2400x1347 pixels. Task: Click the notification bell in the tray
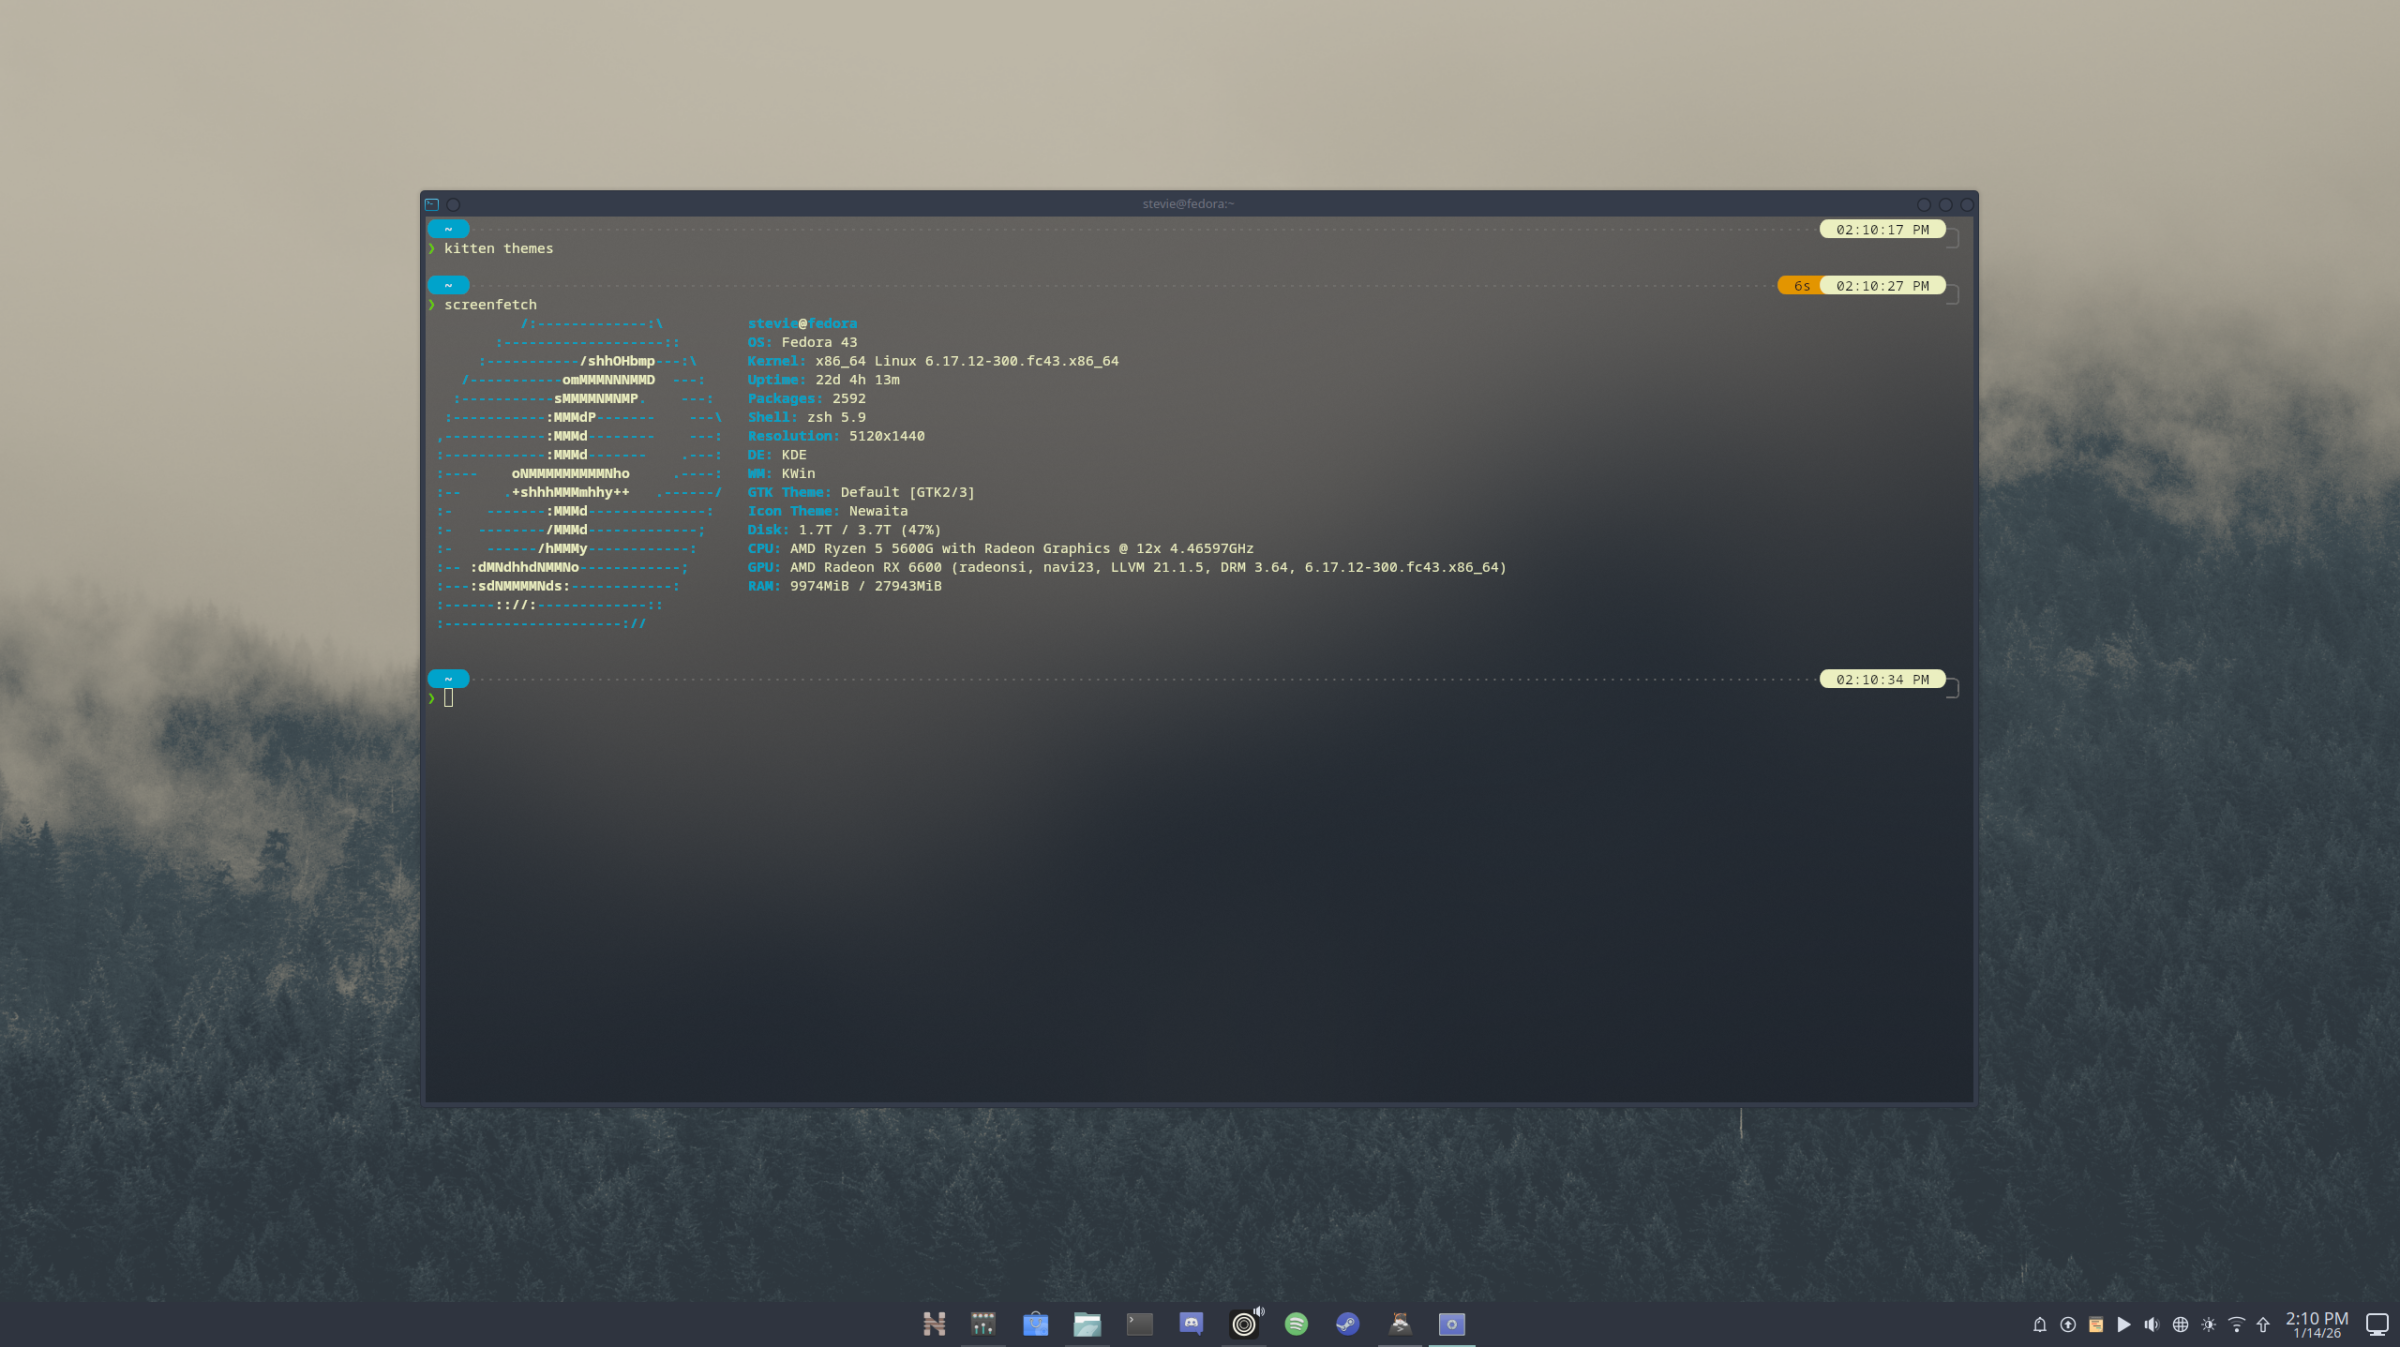(2040, 1324)
